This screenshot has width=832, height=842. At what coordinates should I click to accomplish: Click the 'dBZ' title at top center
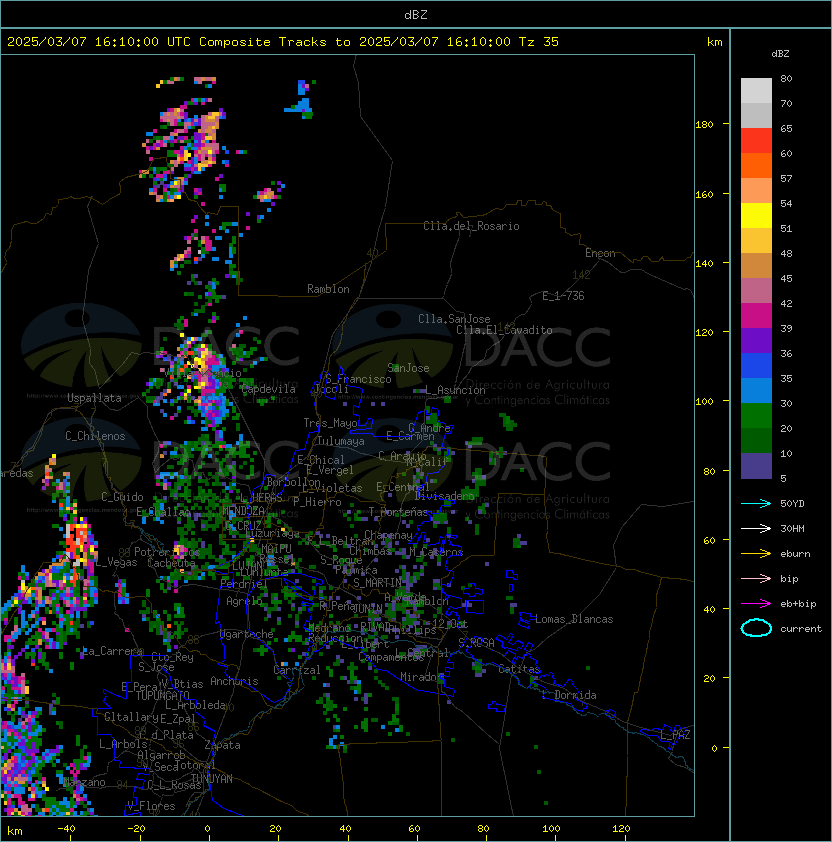[416, 15]
